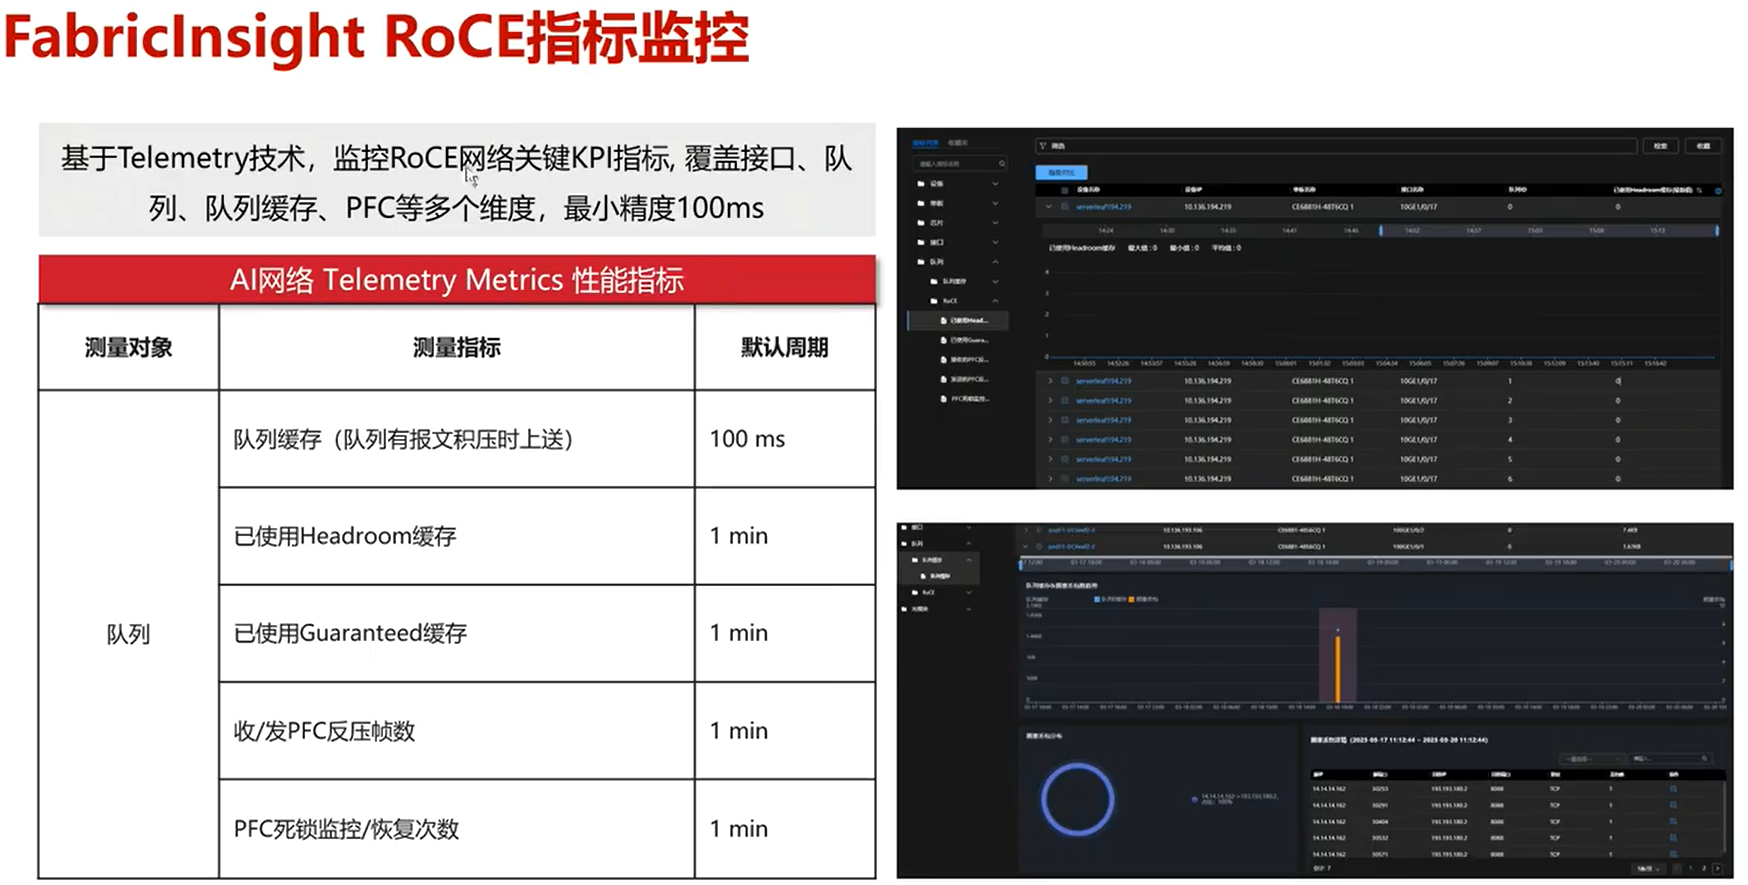Open serverleaf link in the queue 0 row
Screen dimensions: 1748x885
(1104, 206)
